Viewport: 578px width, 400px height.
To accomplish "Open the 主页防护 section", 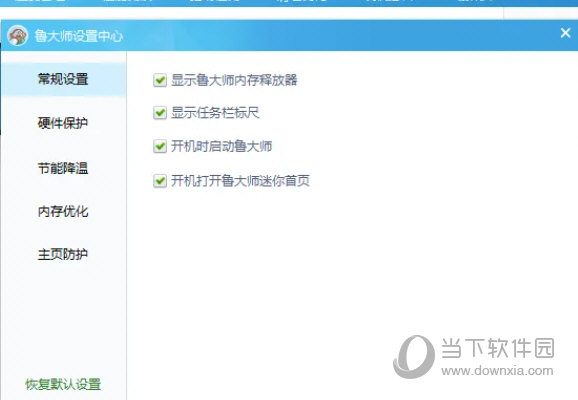I will tap(63, 254).
